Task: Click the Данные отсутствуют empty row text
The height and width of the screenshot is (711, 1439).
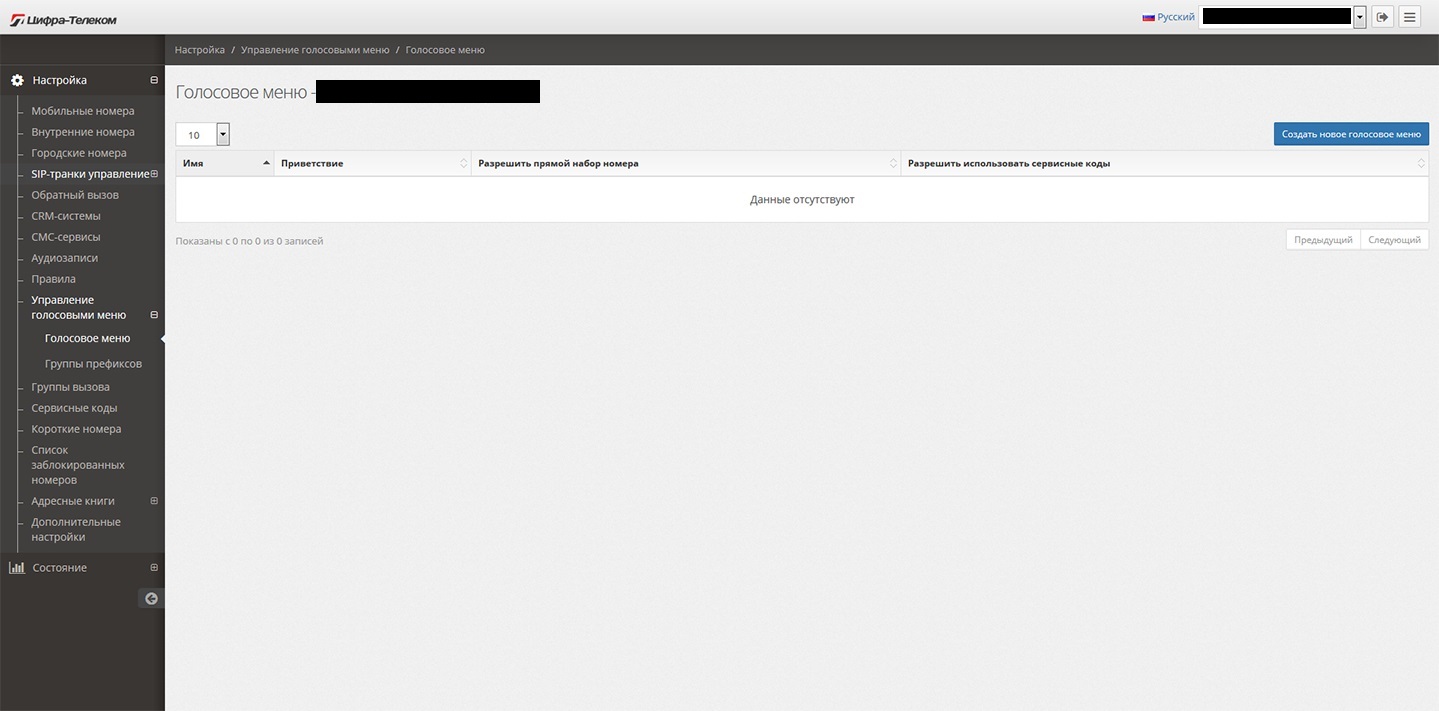Action: pos(802,200)
